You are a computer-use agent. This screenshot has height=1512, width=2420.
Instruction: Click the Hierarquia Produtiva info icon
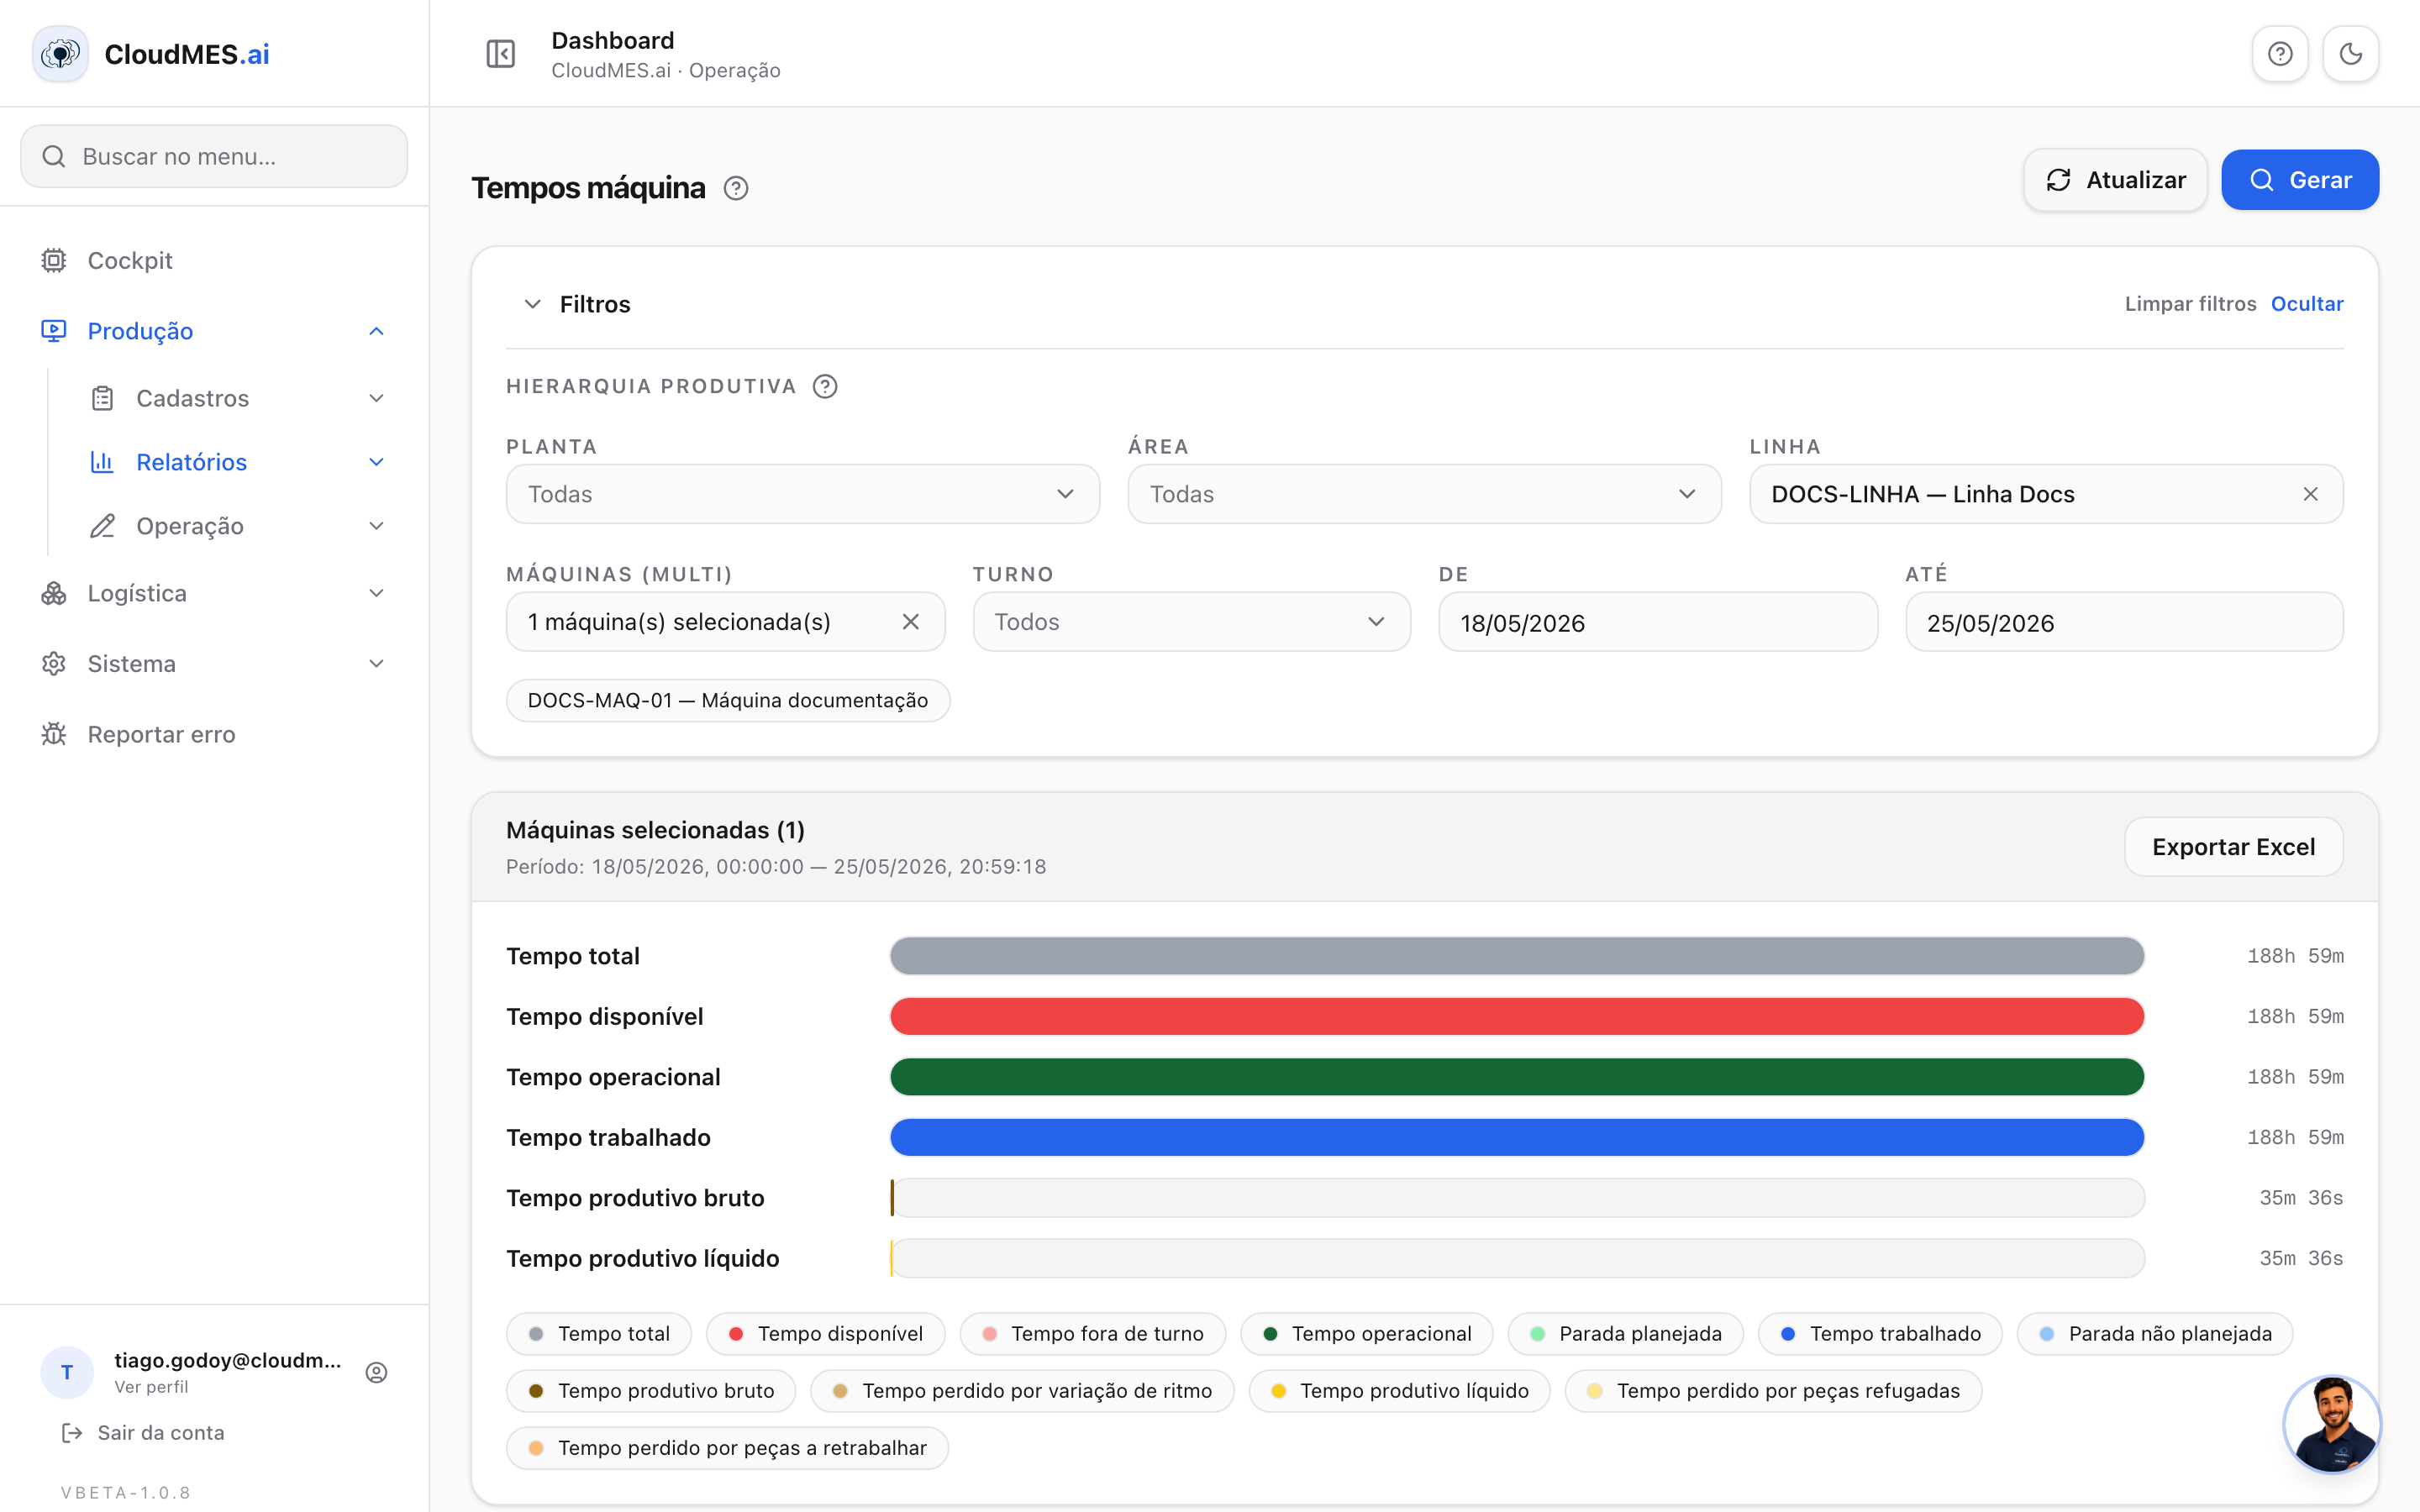tap(825, 386)
